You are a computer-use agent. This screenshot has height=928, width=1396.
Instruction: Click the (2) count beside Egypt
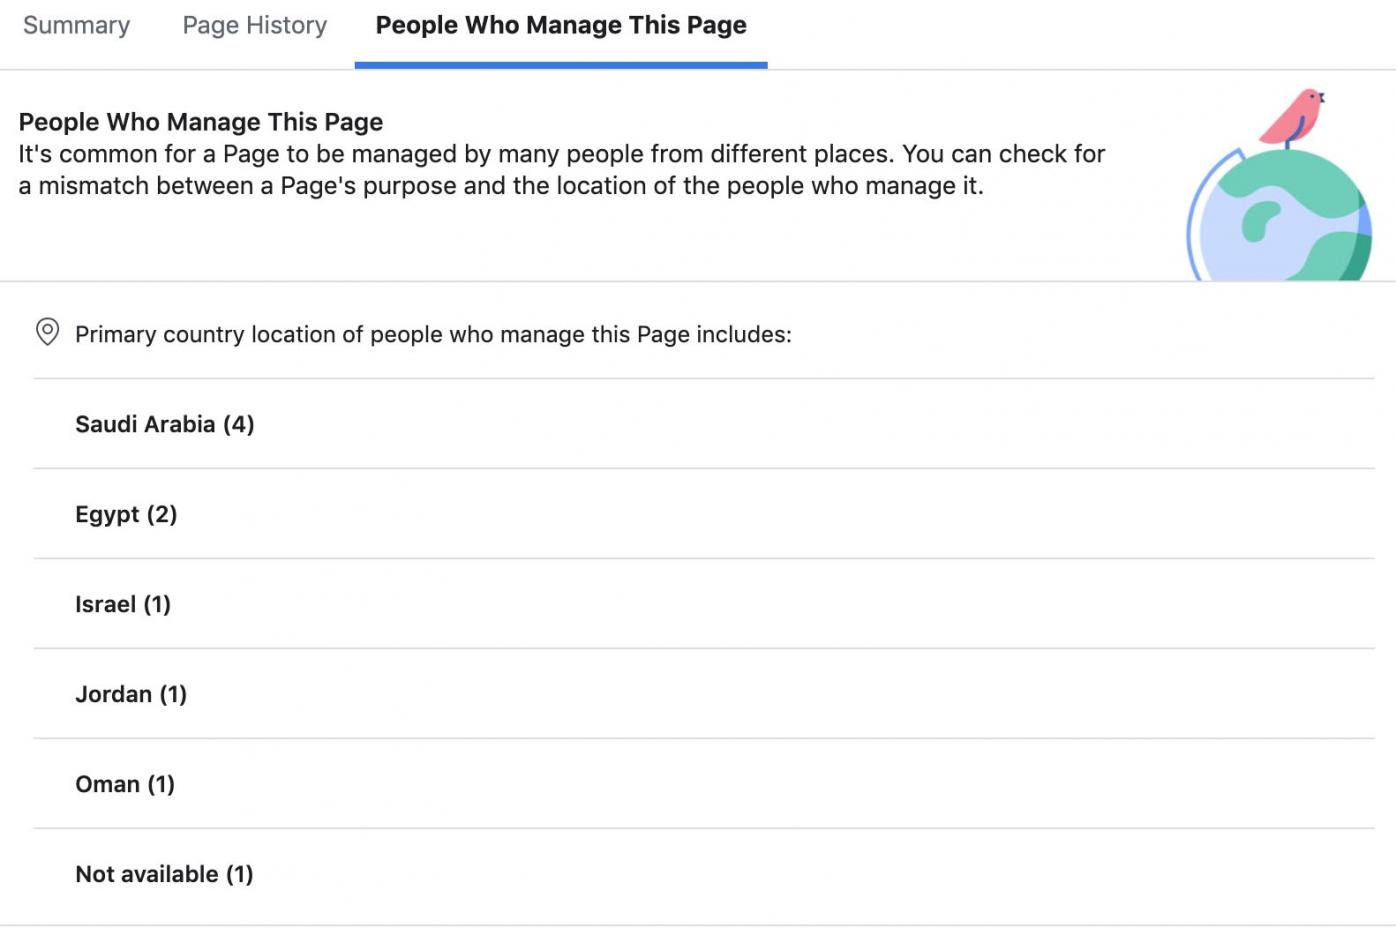coord(162,514)
